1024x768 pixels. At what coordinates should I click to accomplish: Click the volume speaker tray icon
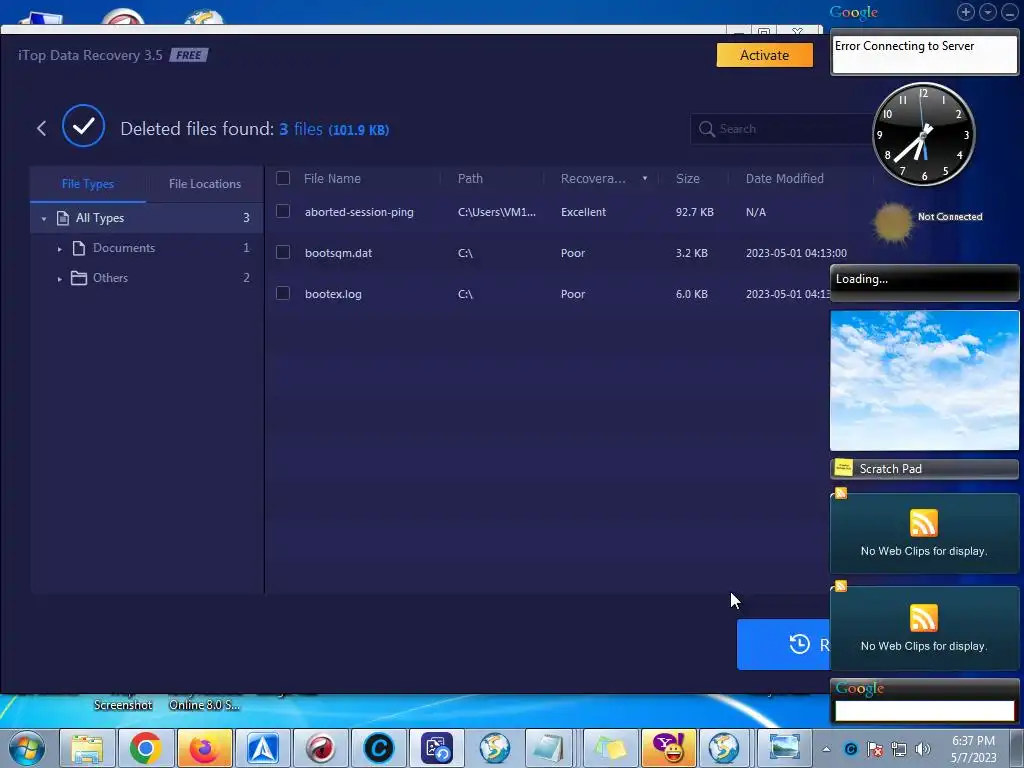(x=923, y=749)
